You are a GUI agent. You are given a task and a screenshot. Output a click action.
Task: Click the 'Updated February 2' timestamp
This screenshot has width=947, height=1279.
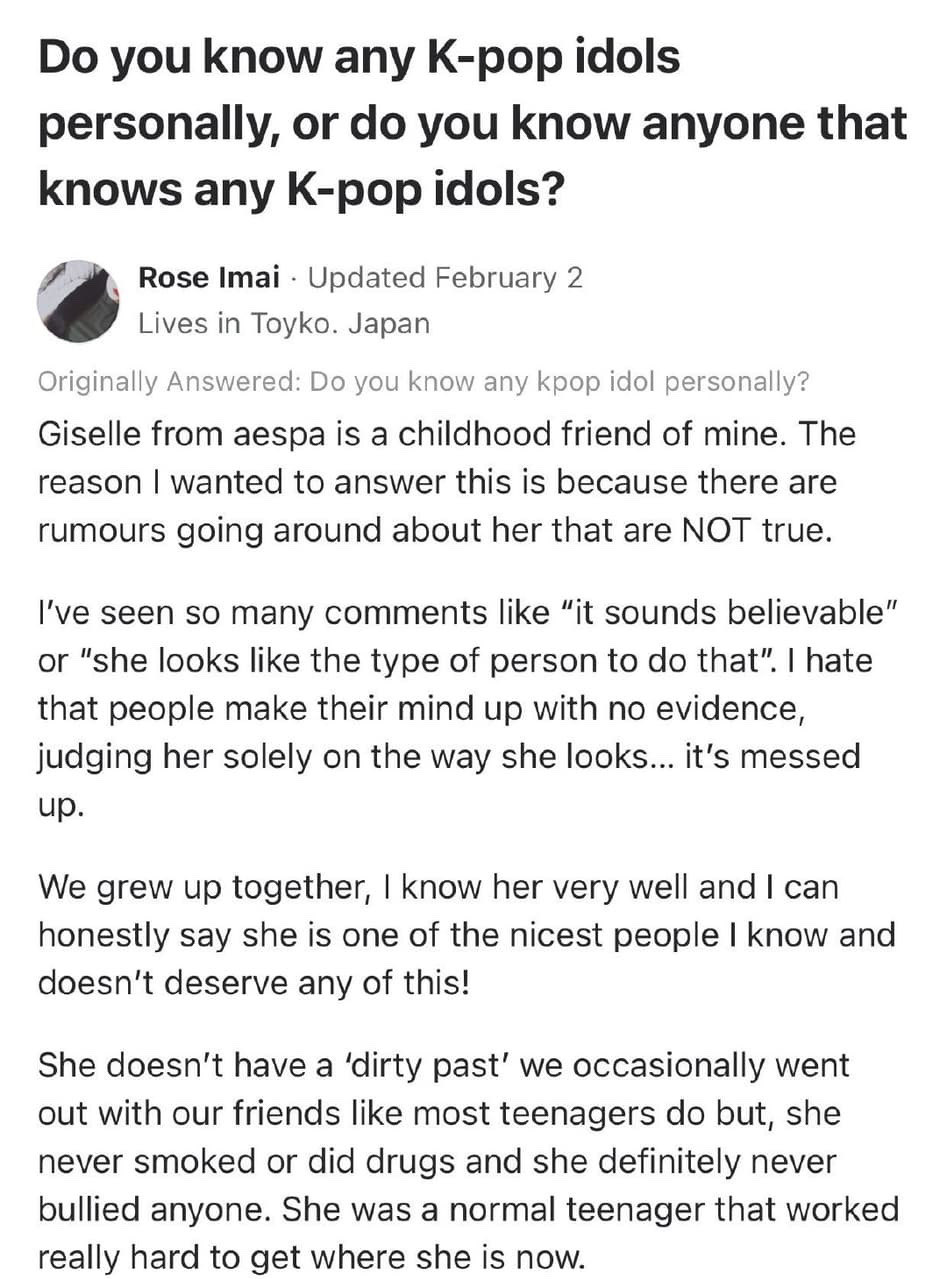point(445,278)
